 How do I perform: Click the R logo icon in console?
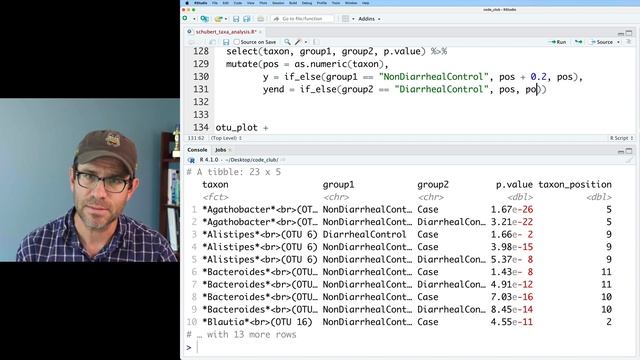pos(191,160)
